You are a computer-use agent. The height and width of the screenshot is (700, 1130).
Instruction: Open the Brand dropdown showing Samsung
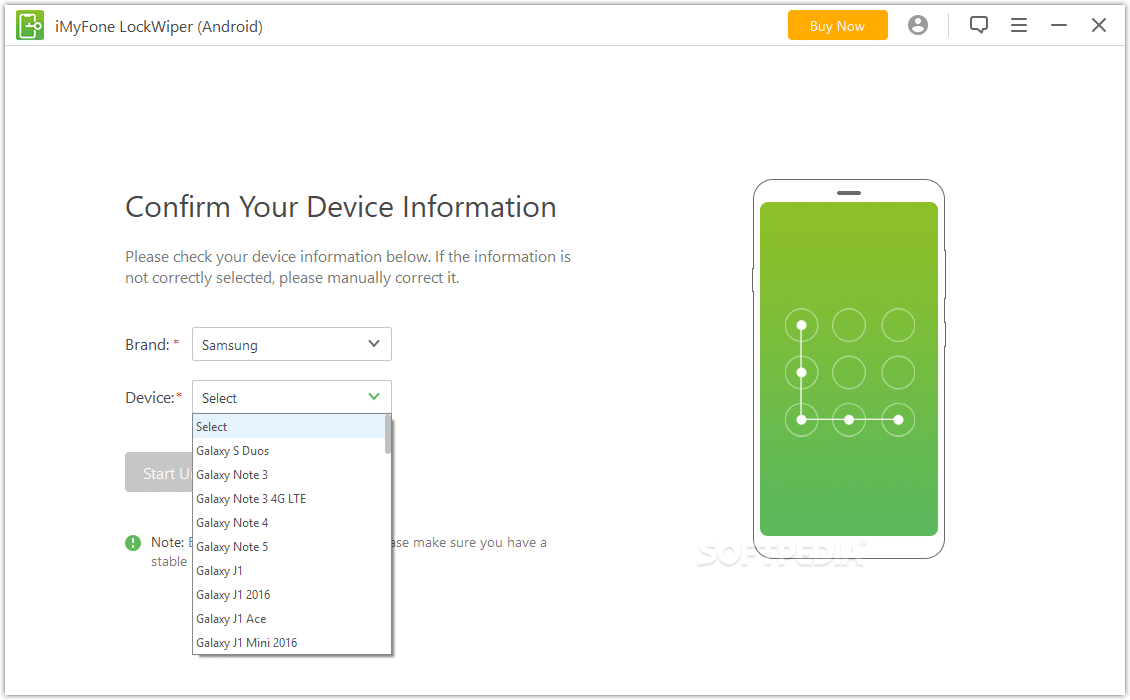(x=291, y=344)
